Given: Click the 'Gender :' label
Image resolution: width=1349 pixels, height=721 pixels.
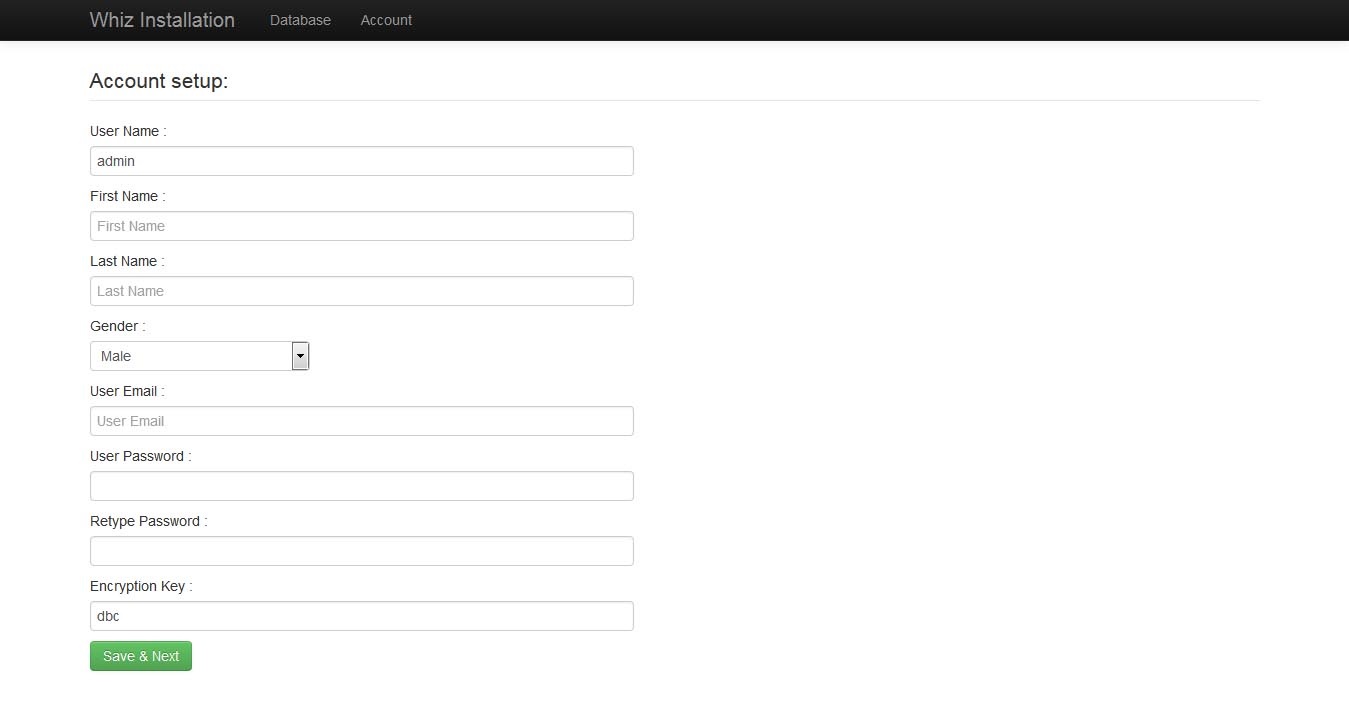Looking at the screenshot, I should tap(118, 326).
